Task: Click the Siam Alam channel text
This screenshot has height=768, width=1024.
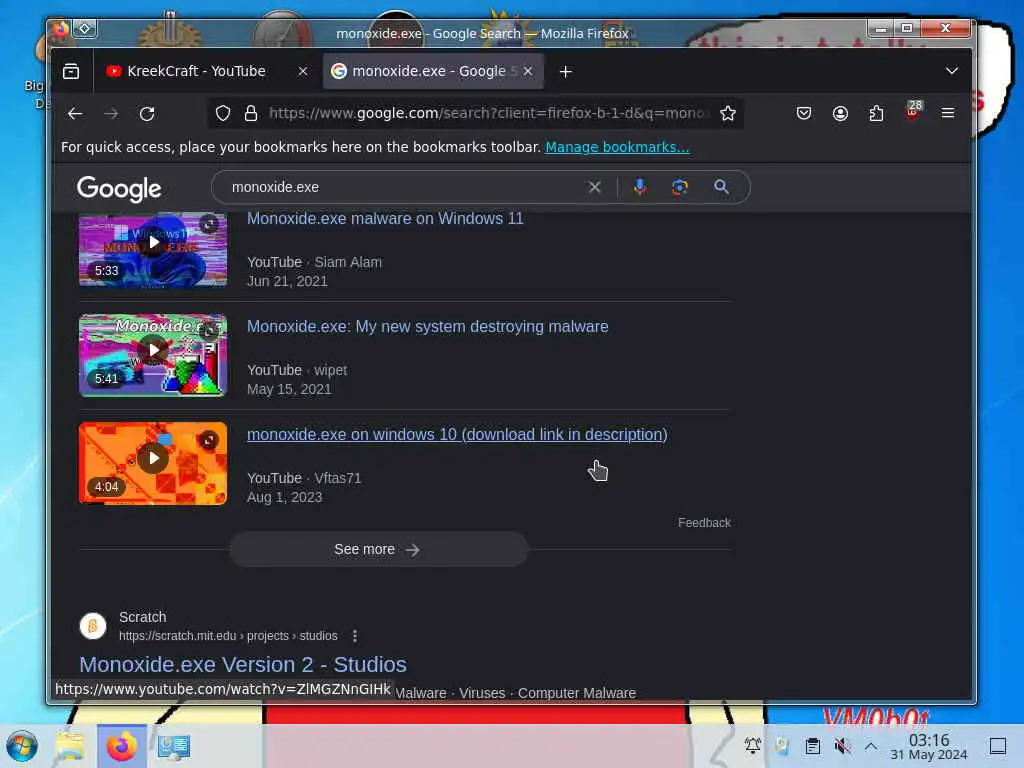Action: tap(348, 262)
